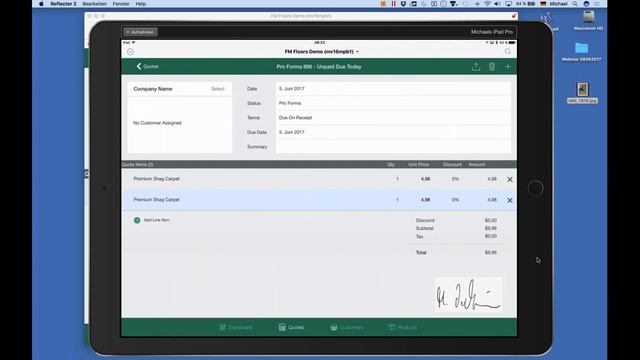
Task: Tap the green Add Line Item circle icon
Action: 137,220
